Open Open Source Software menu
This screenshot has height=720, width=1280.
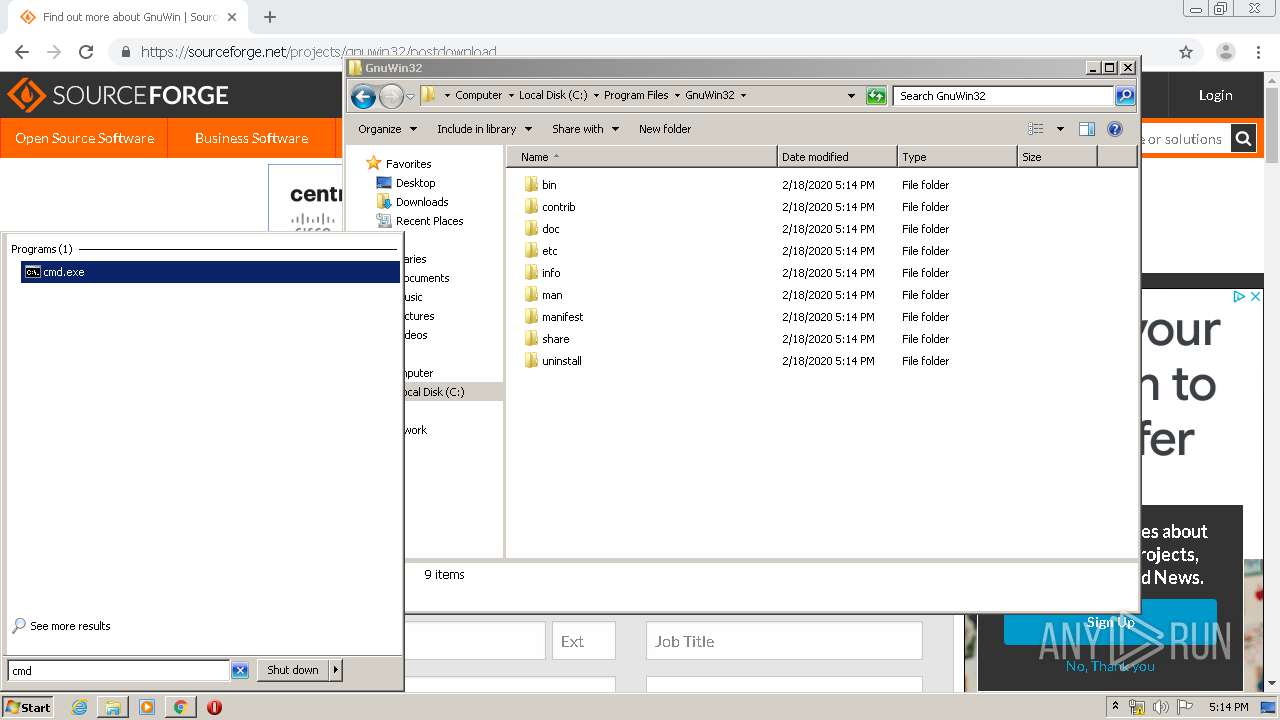[84, 138]
